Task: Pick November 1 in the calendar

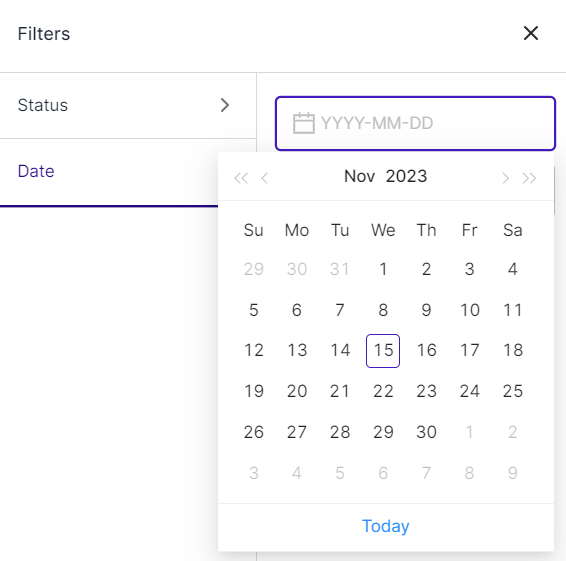Action: coord(383,269)
